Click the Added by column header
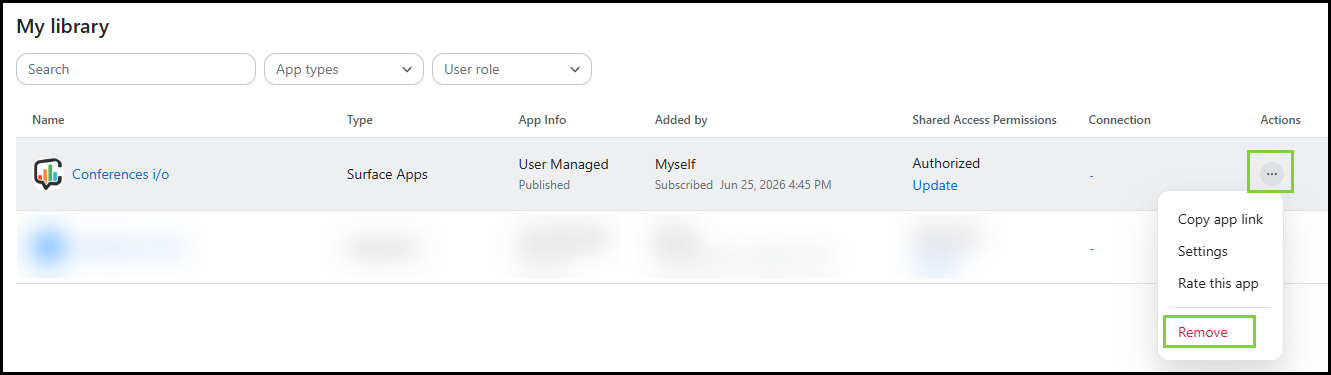 (x=681, y=119)
